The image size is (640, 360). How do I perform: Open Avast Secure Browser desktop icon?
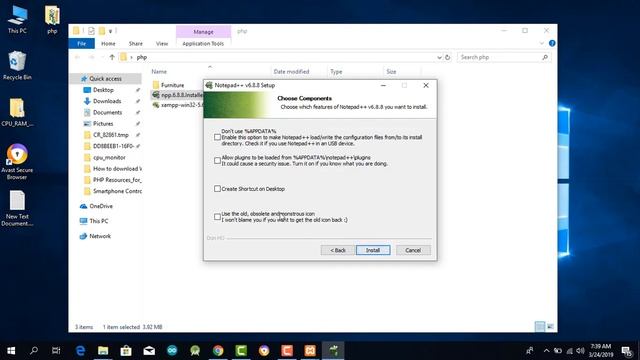coord(17,162)
